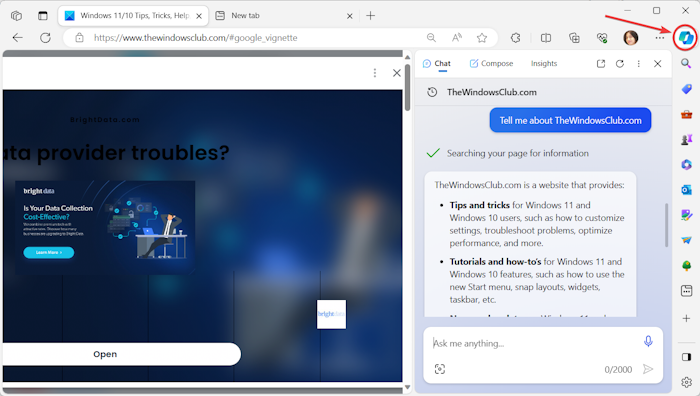Click the page vertical scrollbar thumb
This screenshot has height=396, width=700.
[407, 88]
